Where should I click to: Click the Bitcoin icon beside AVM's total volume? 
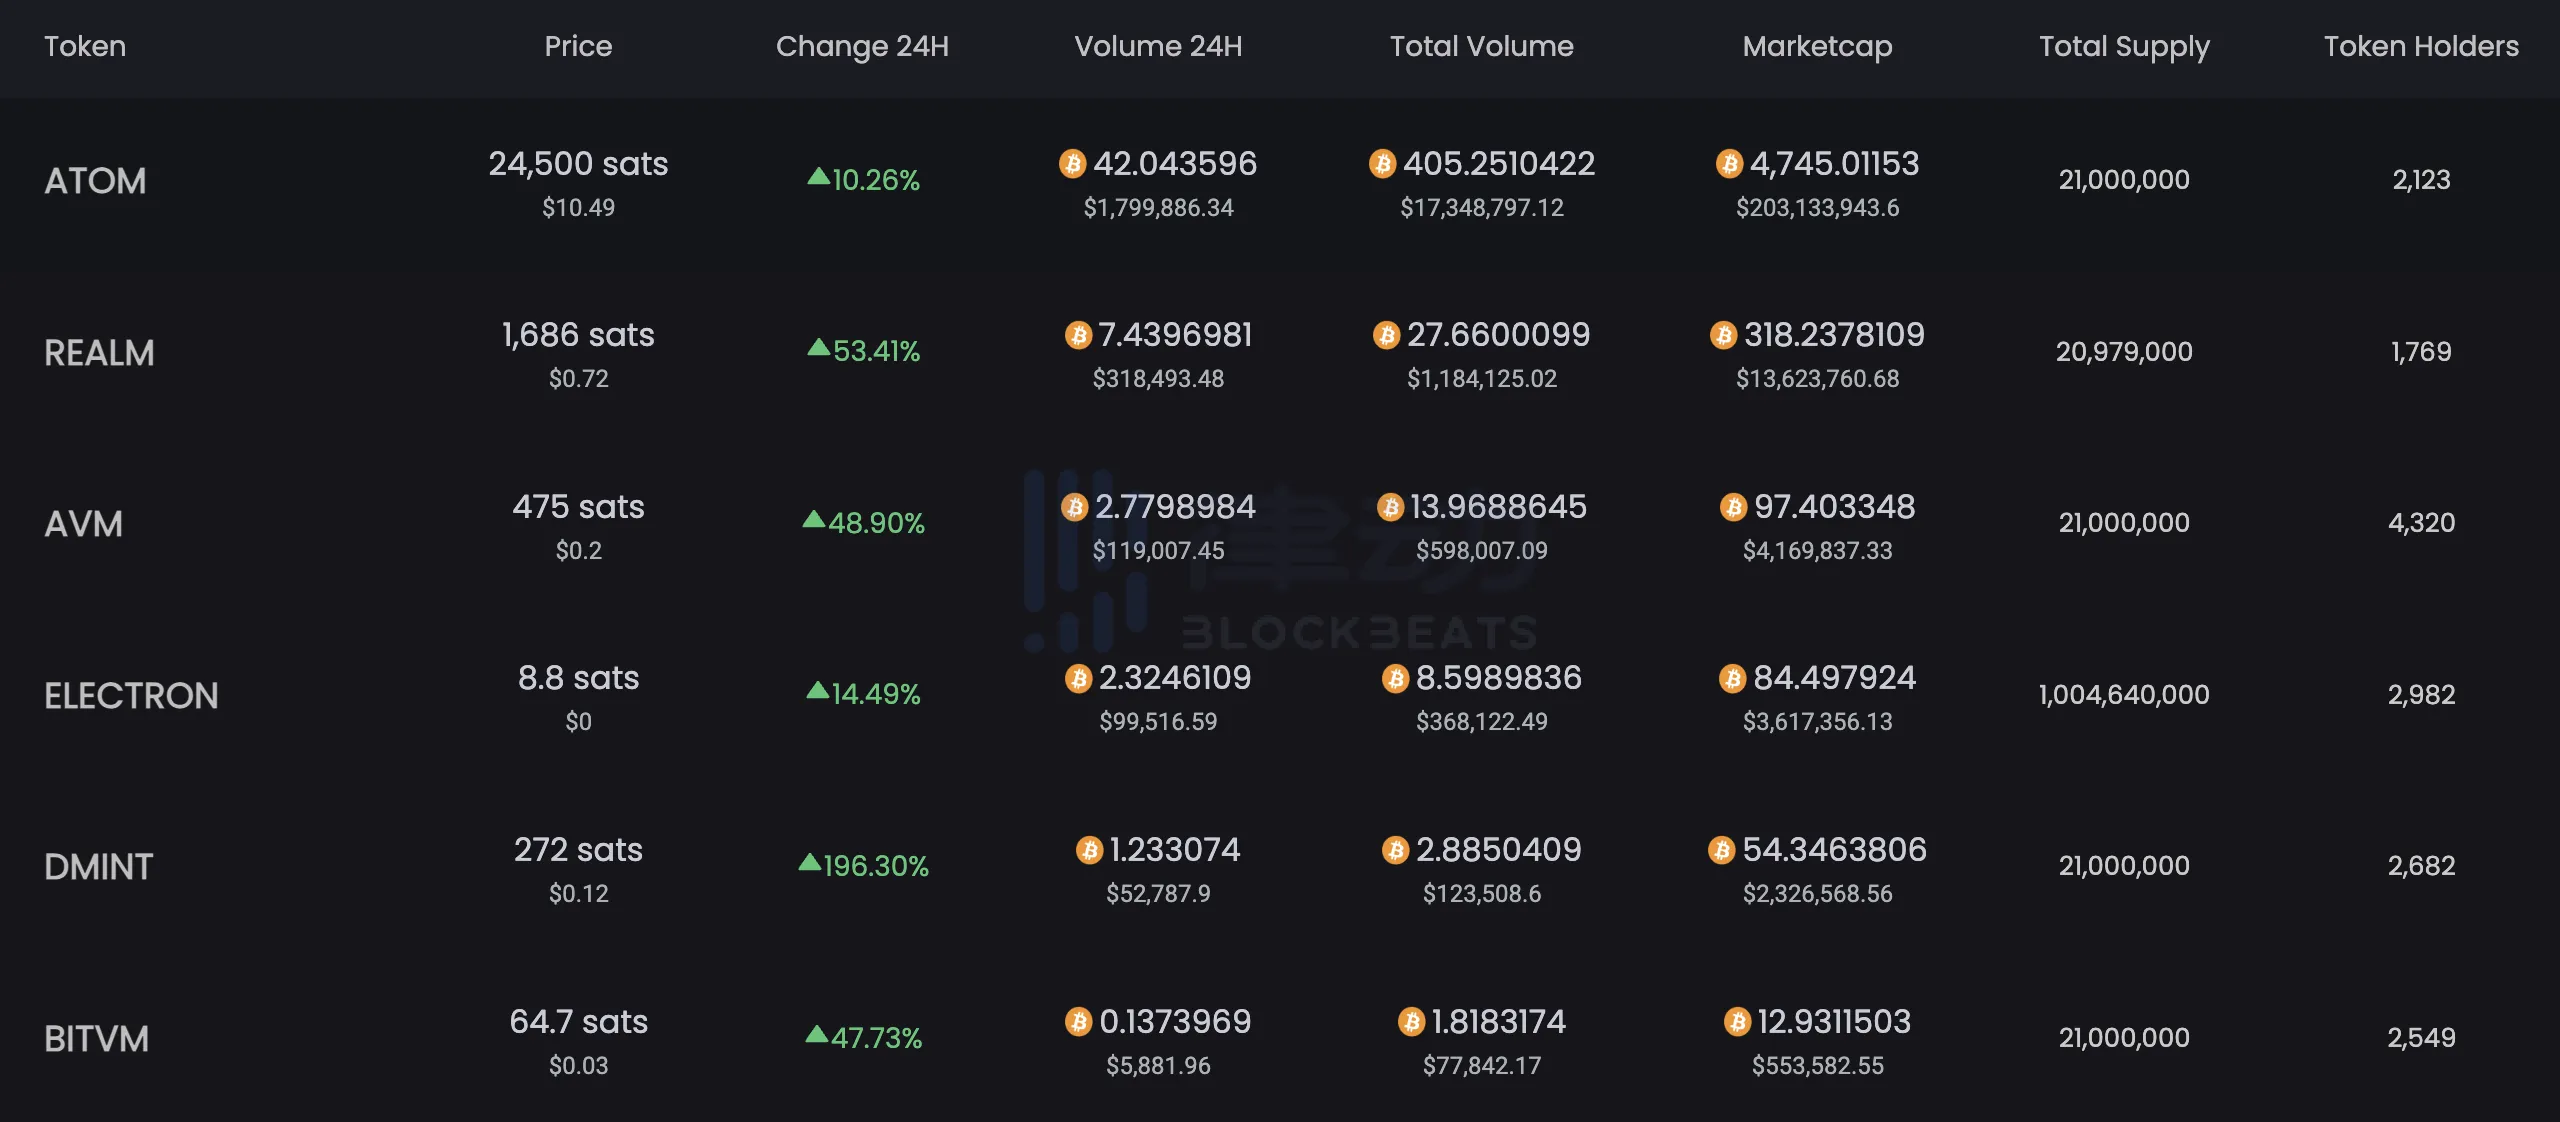coord(1390,507)
